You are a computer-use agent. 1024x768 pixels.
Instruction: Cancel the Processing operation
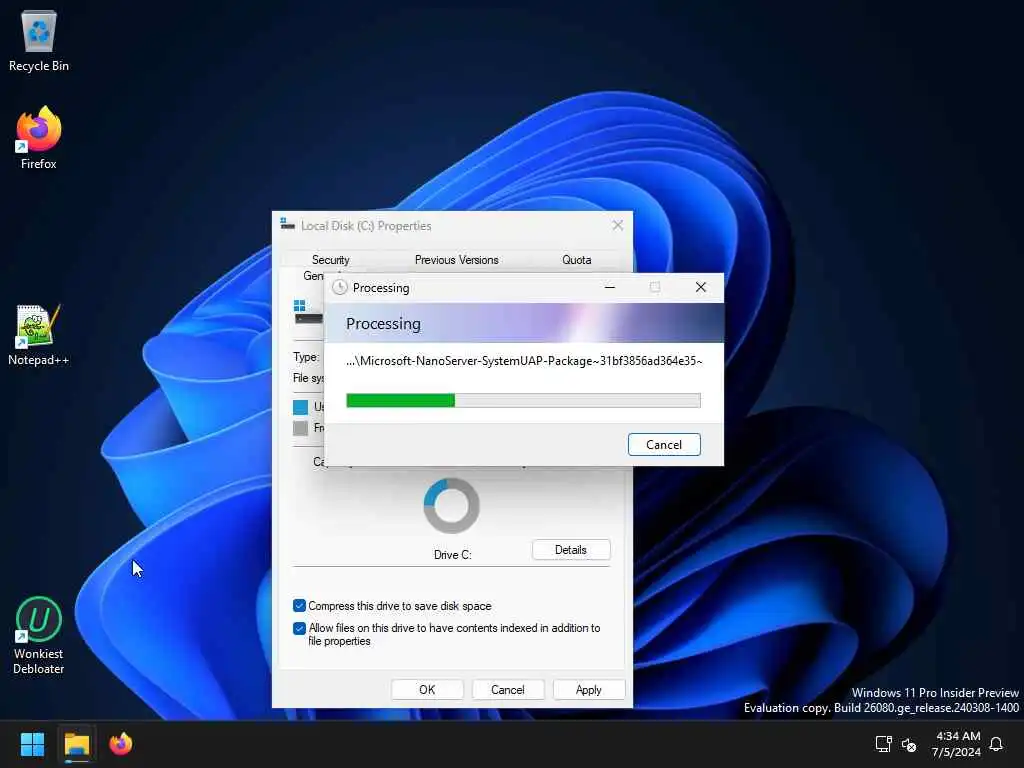click(x=664, y=445)
